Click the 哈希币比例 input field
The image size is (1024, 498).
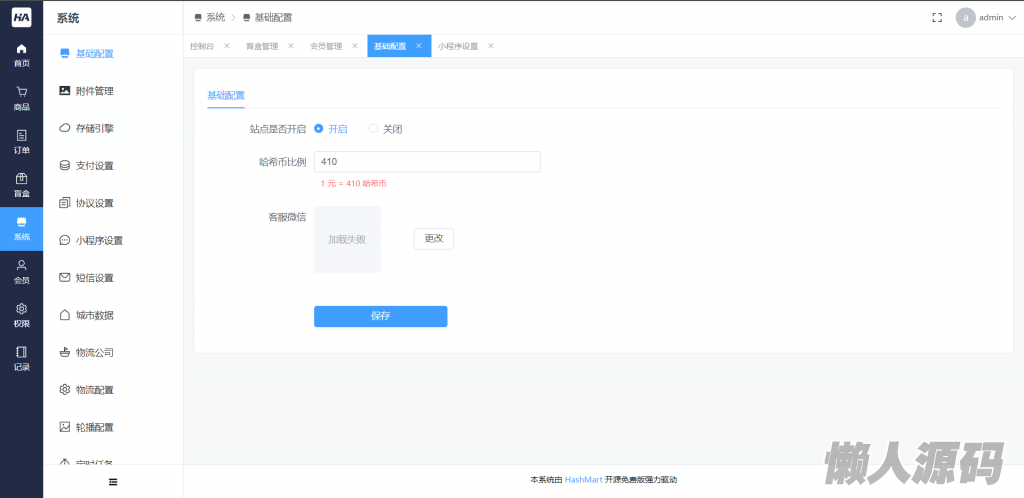(427, 162)
